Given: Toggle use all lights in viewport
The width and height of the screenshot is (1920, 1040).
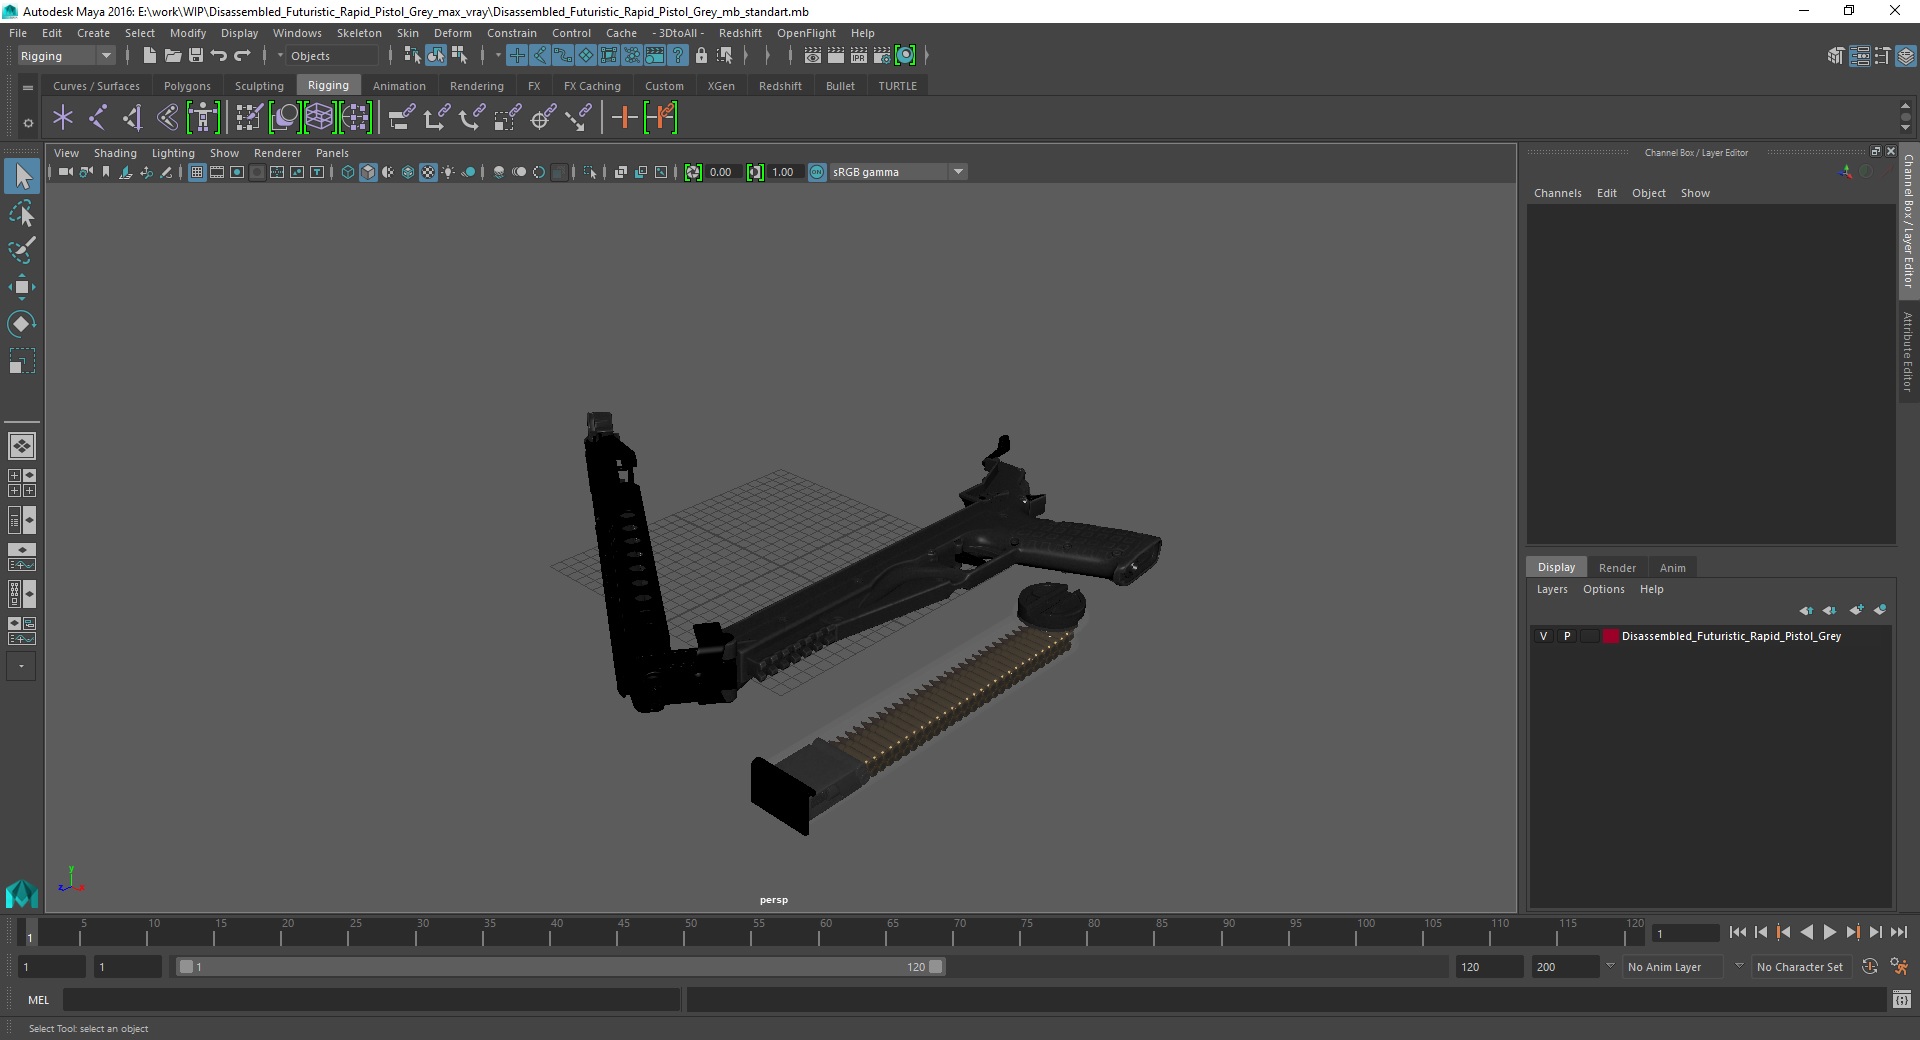Looking at the screenshot, I should coord(448,172).
